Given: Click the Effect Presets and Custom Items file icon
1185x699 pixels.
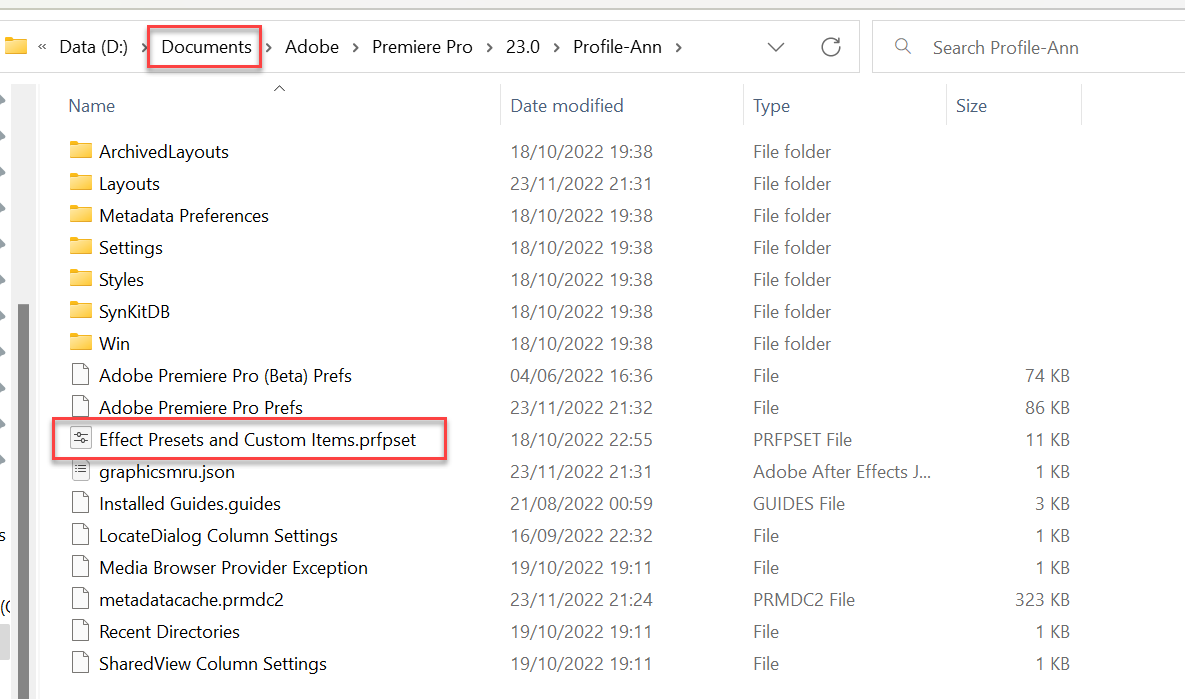Looking at the screenshot, I should coord(81,439).
